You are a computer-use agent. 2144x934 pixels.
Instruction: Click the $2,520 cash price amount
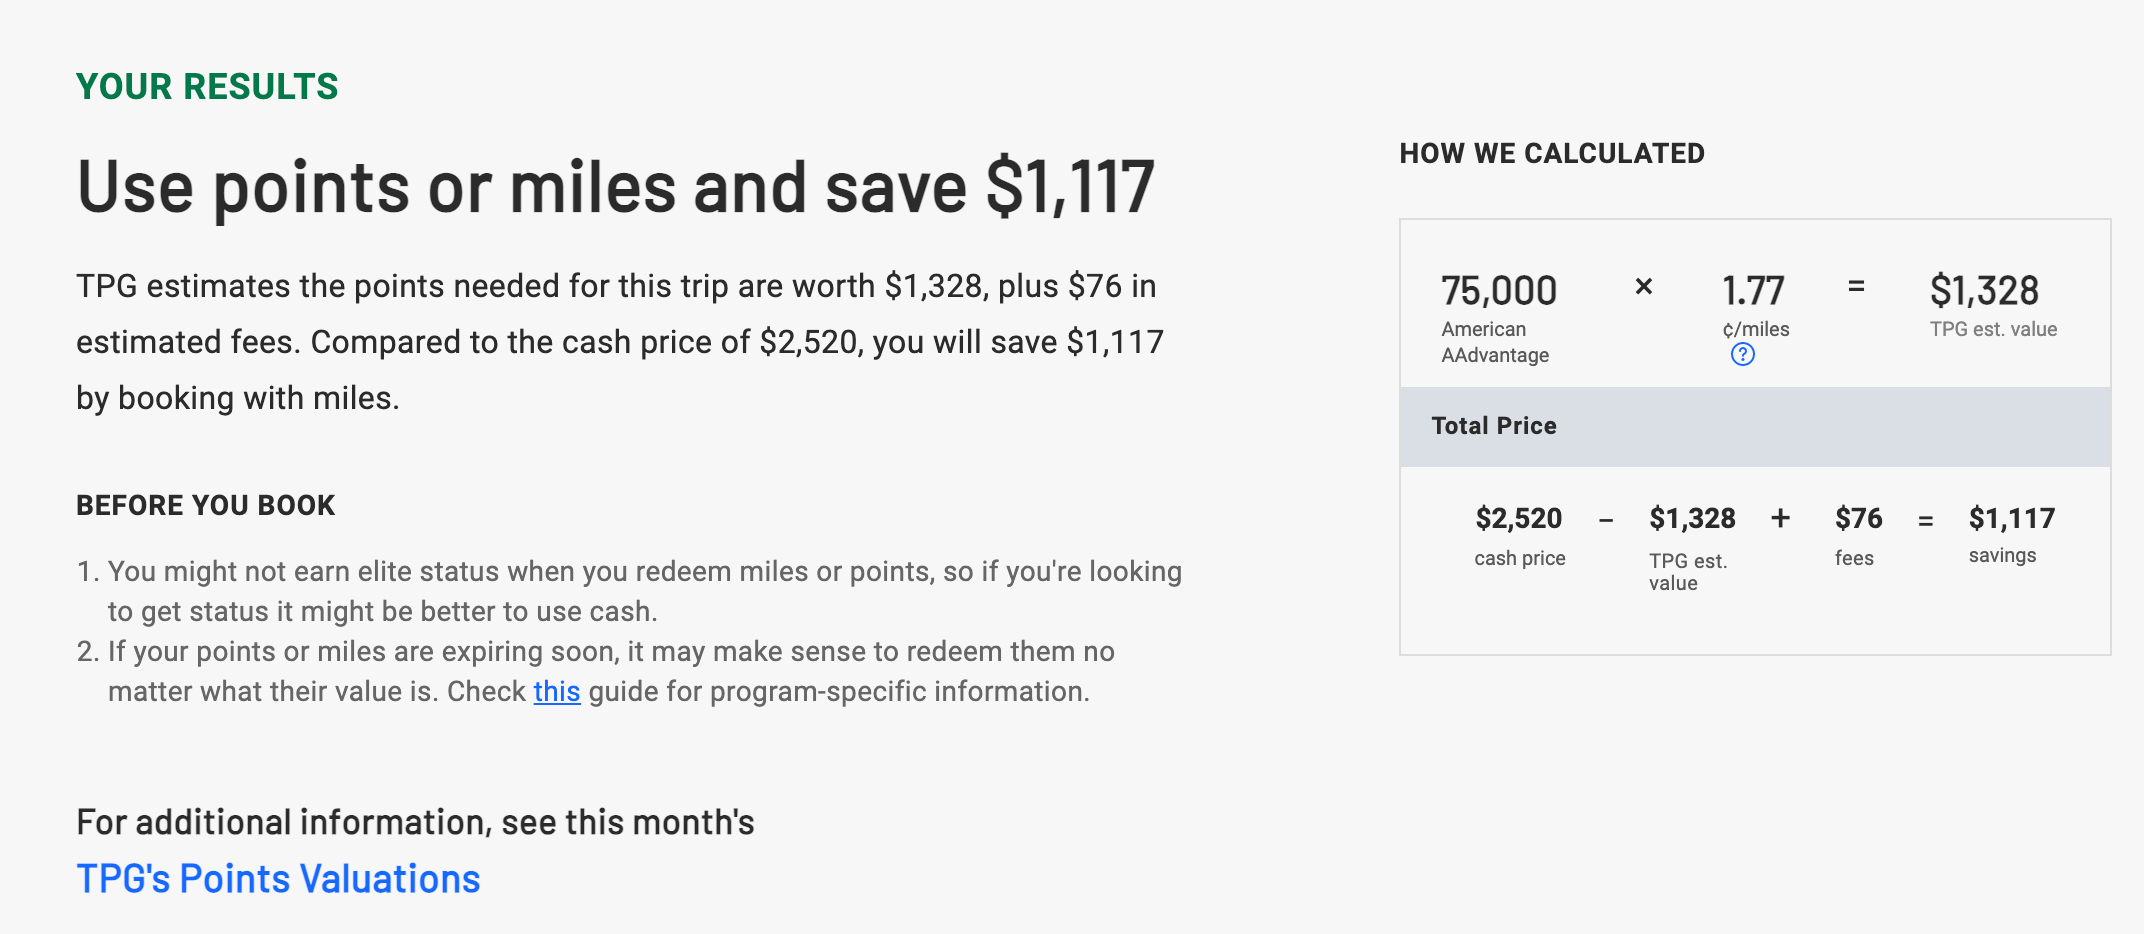pos(1518,518)
